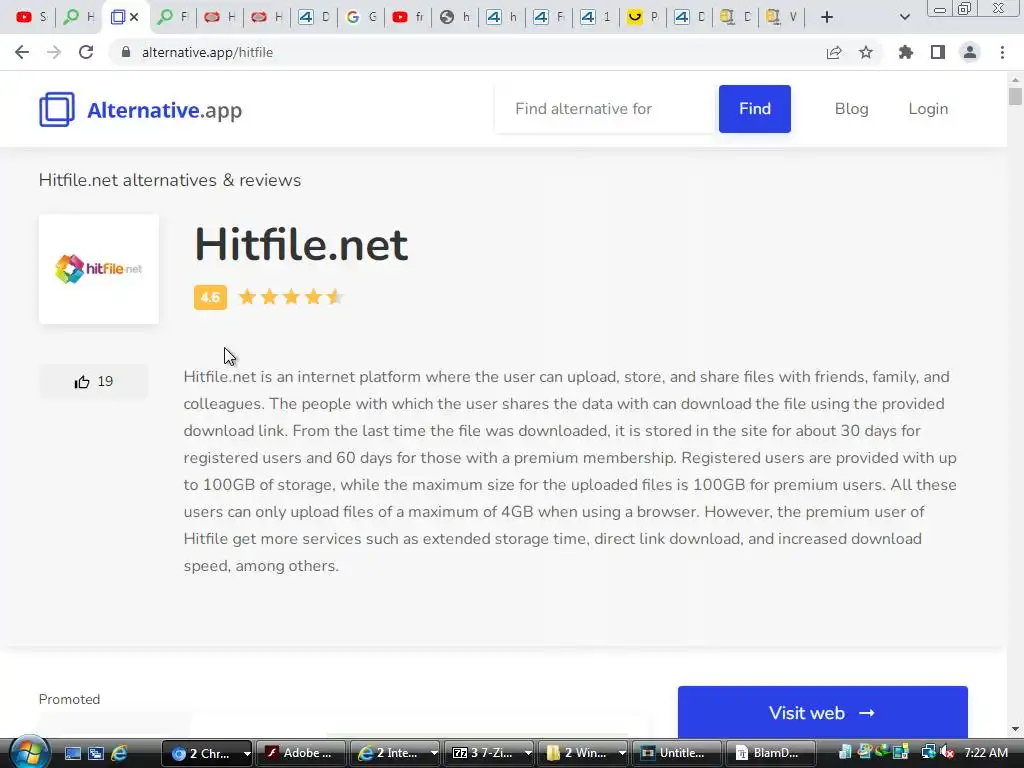This screenshot has height=768, width=1024.
Task: Toggle the browser side panel
Action: click(938, 52)
